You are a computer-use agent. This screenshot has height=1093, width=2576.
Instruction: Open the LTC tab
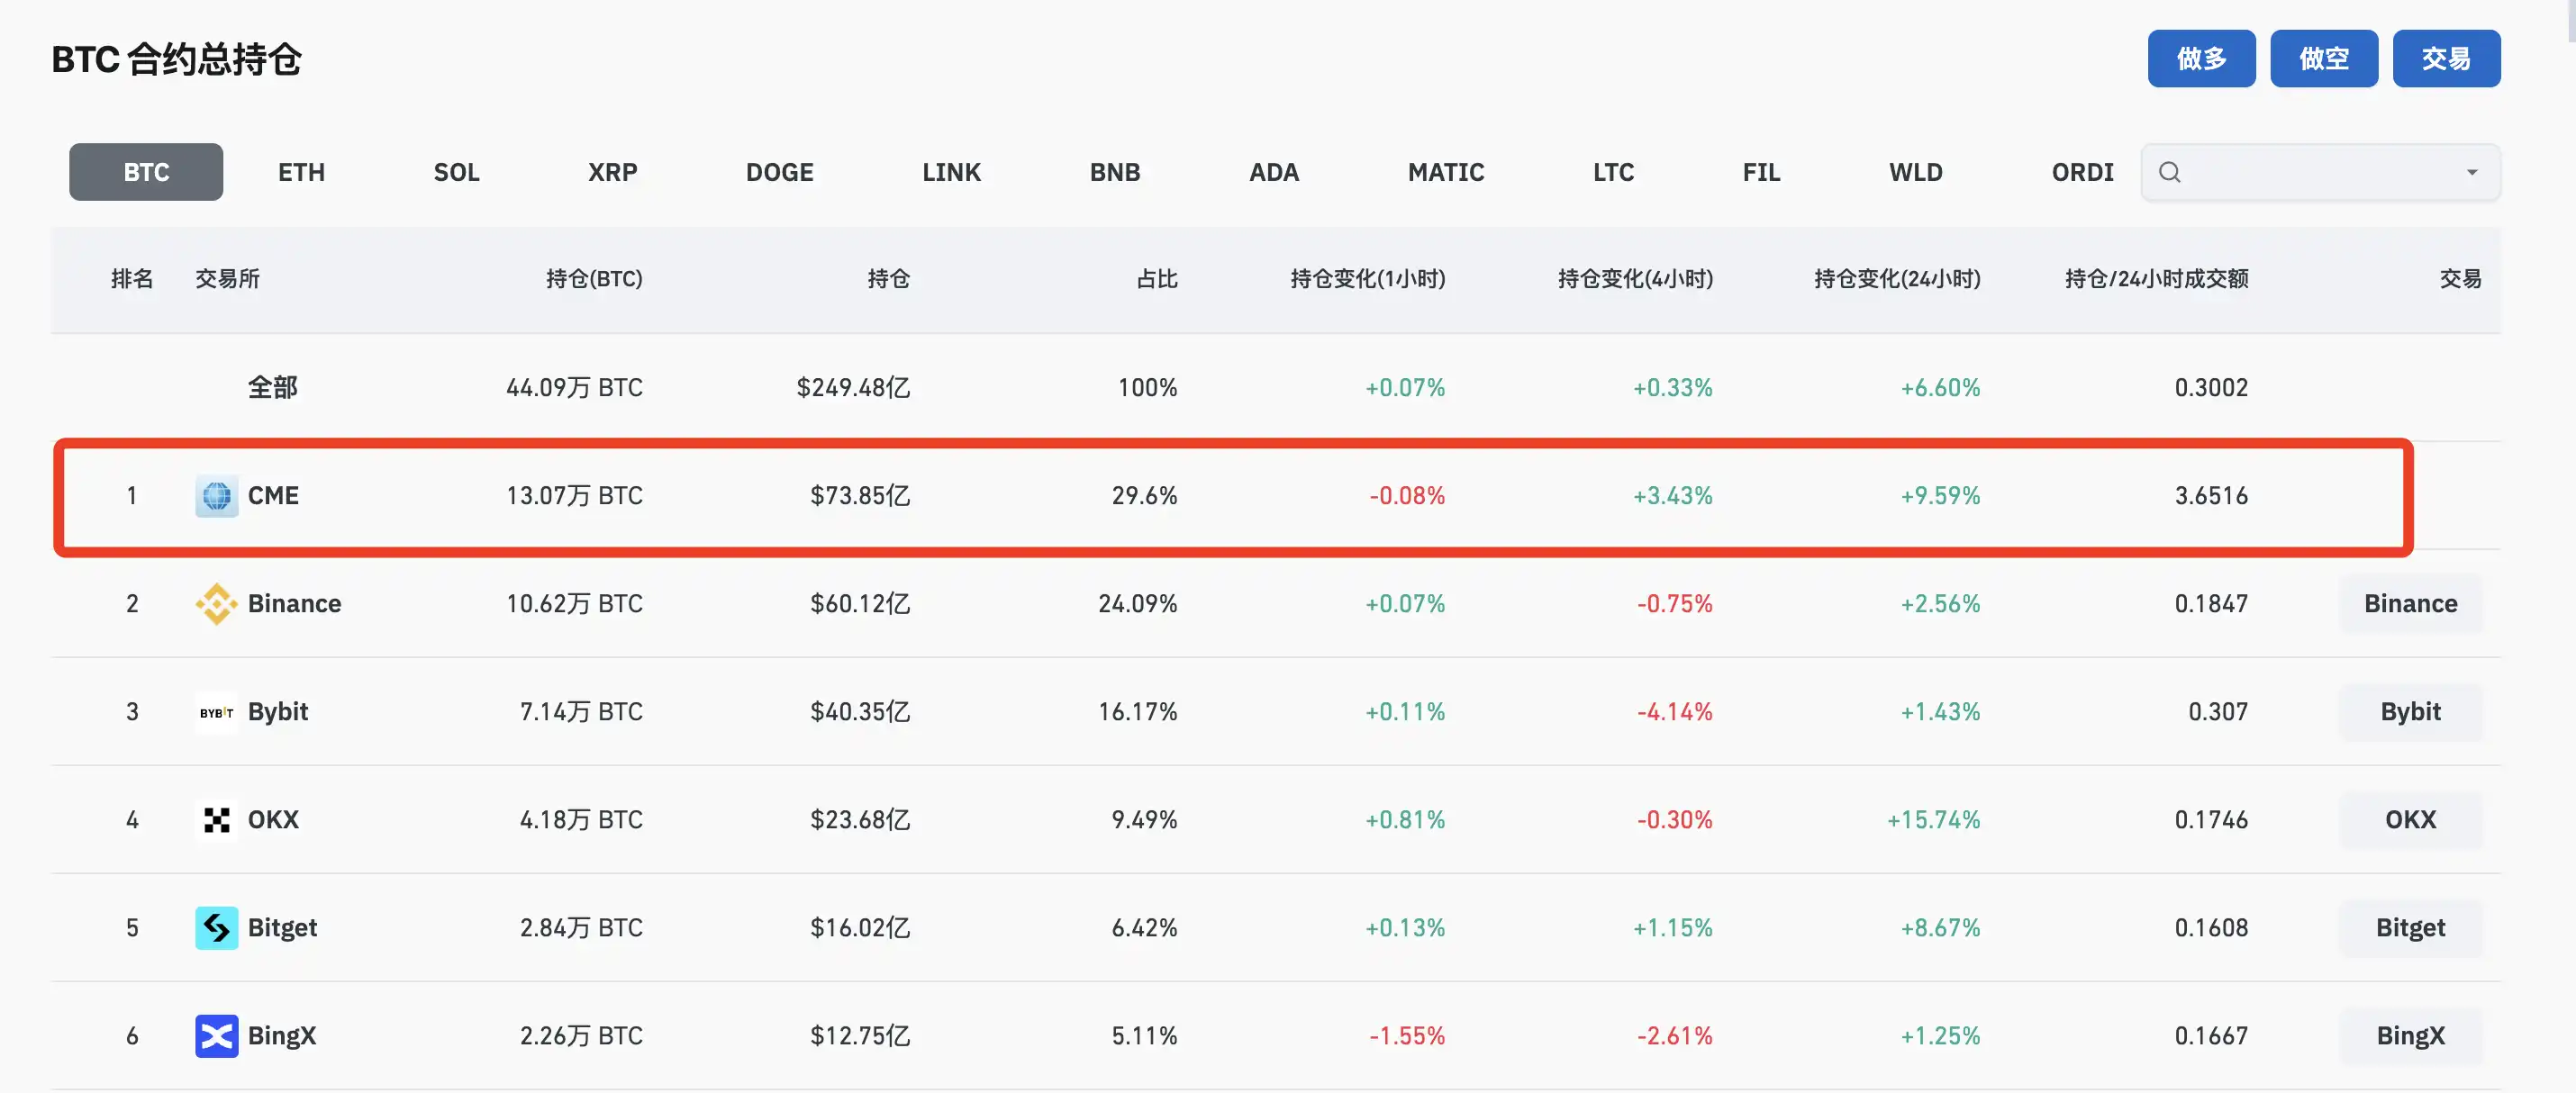(1613, 172)
